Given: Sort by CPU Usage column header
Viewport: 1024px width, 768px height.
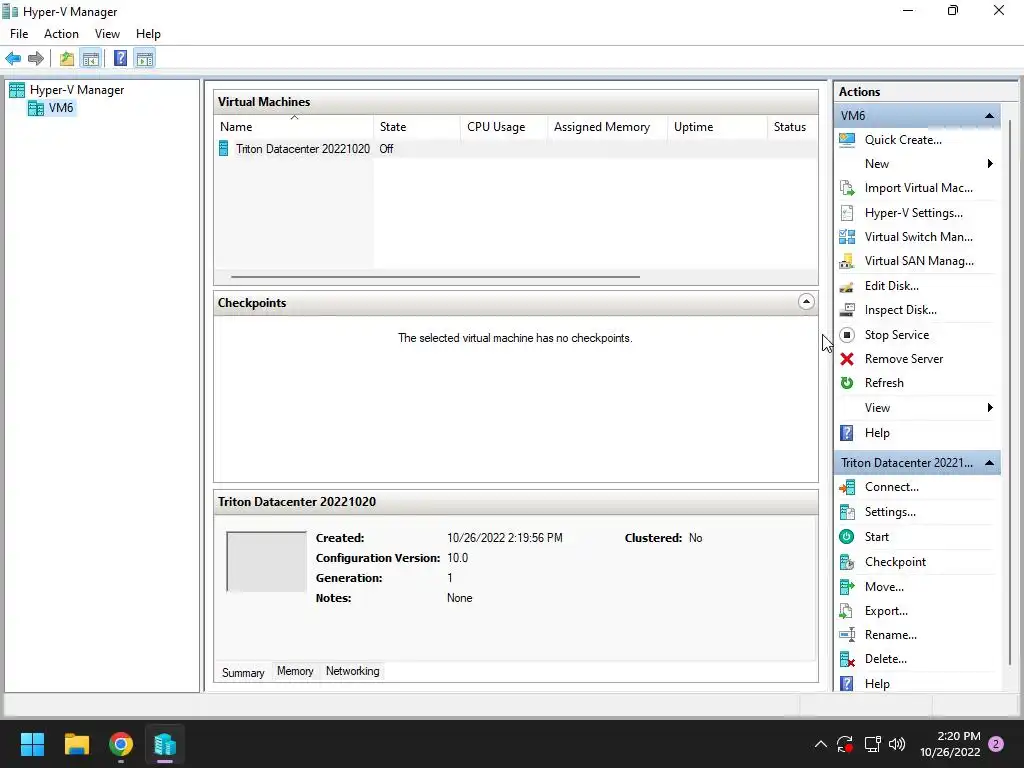Looking at the screenshot, I should point(504,127).
